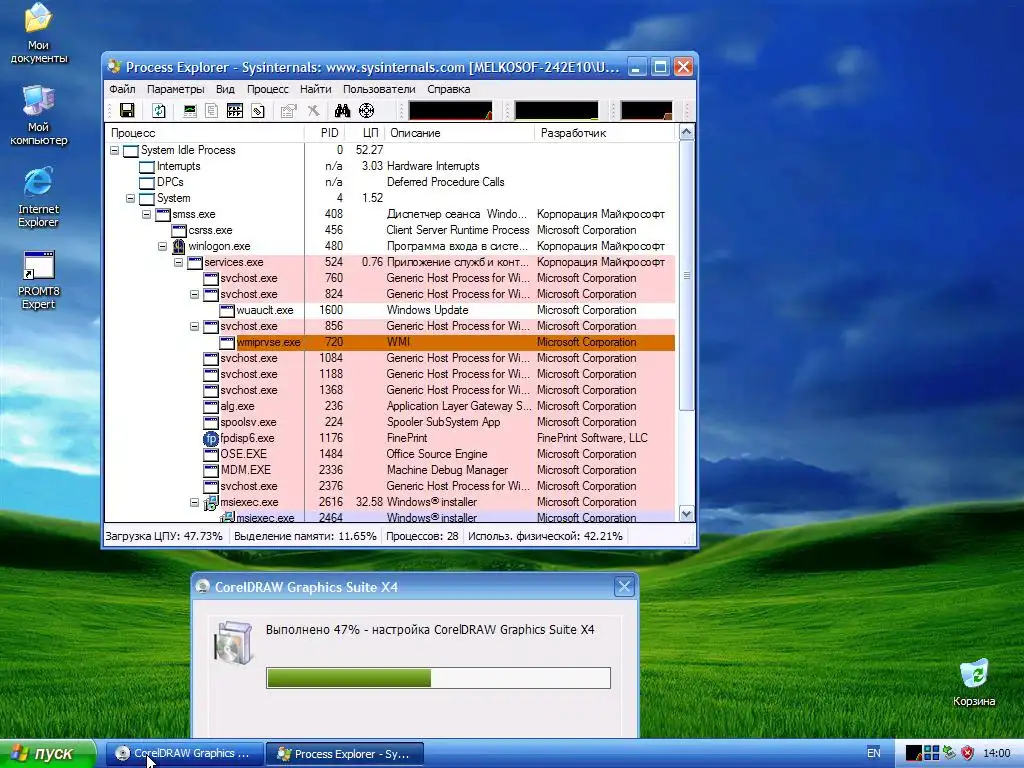Screen dimensions: 1024x768
Task: Click the Save toolbar icon
Action: click(127, 110)
